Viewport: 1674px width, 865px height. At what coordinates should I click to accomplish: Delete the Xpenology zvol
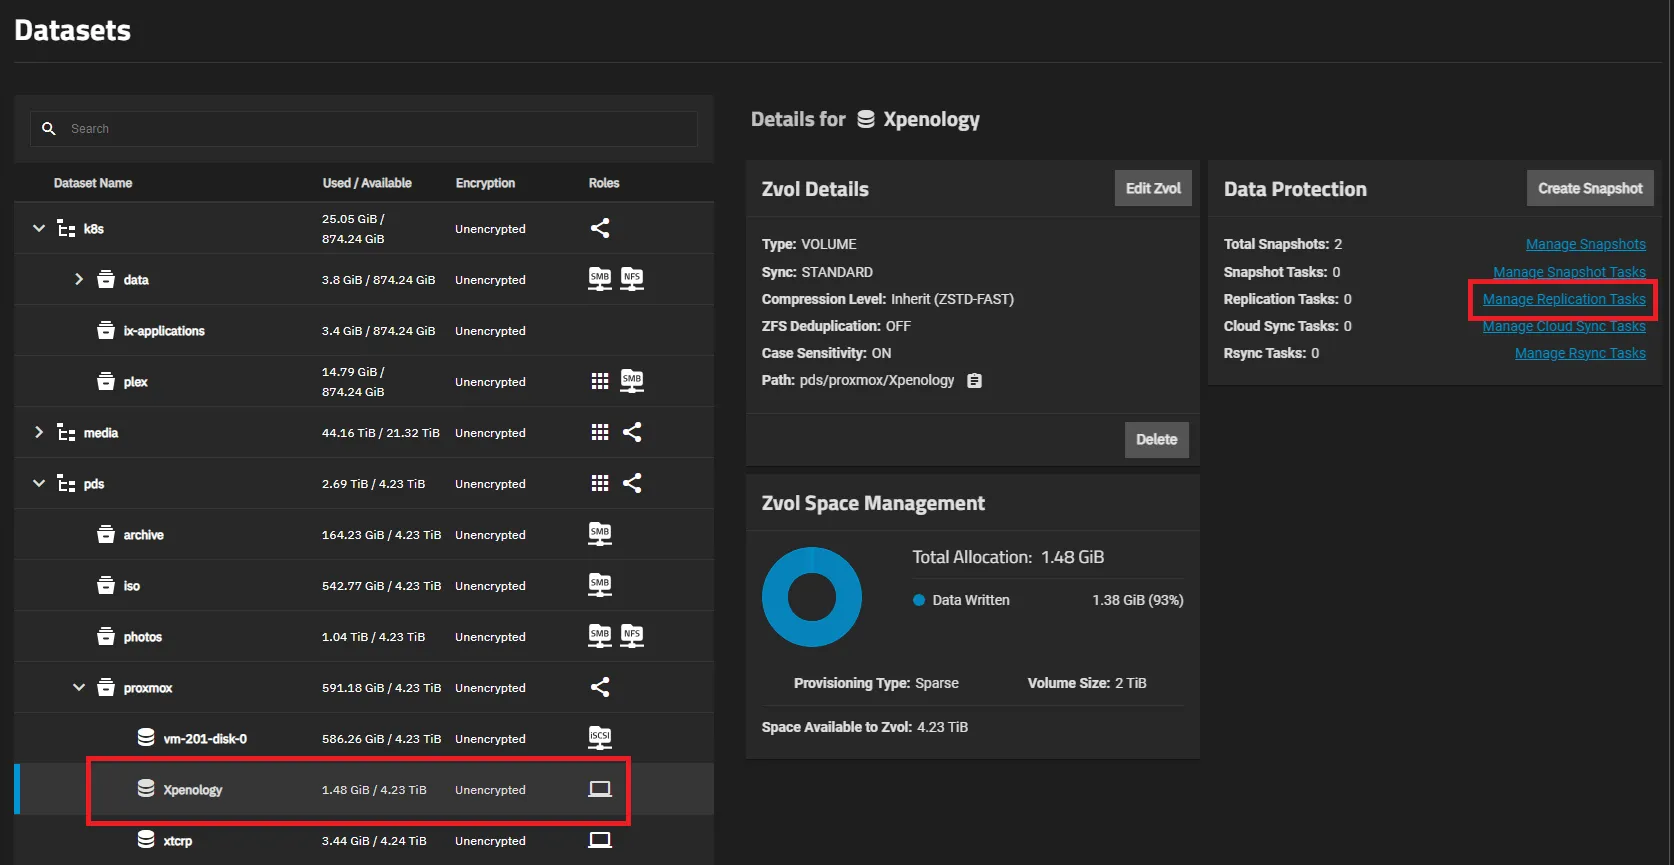tap(1156, 439)
